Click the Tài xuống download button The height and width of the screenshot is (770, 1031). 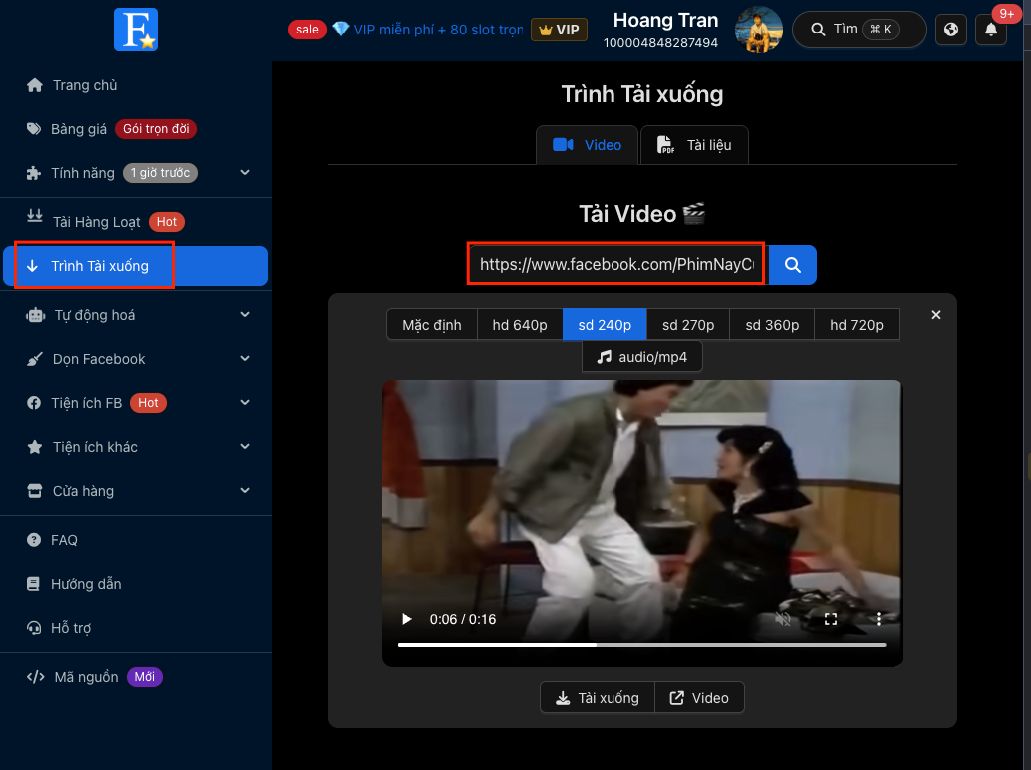[598, 698]
